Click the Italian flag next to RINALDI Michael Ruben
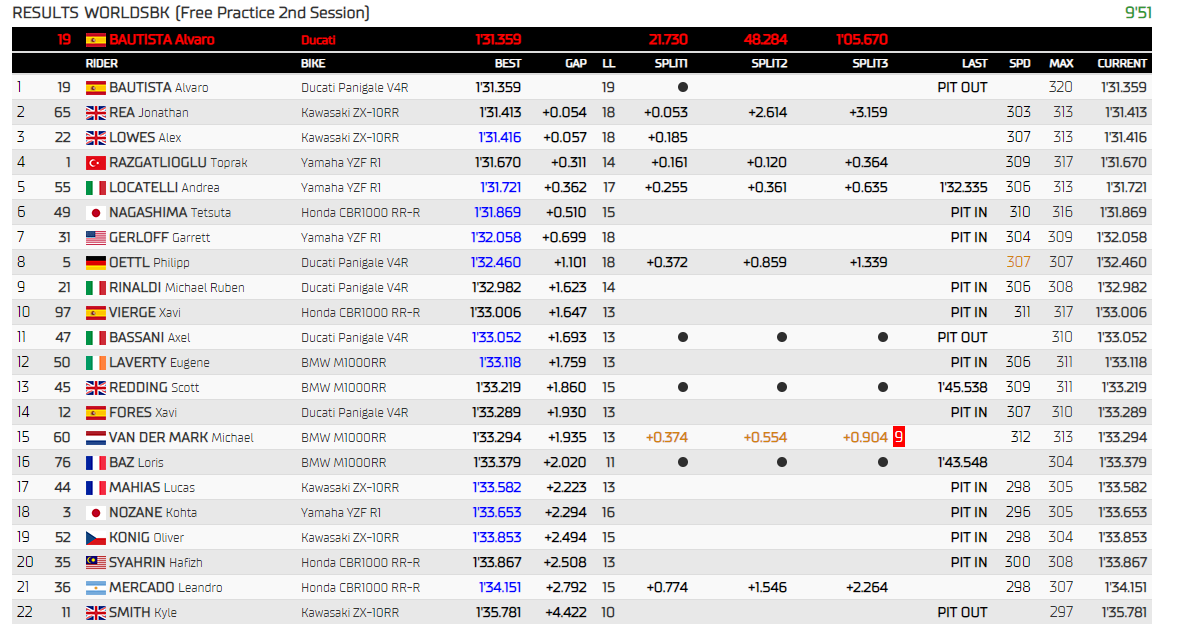 tap(95, 288)
